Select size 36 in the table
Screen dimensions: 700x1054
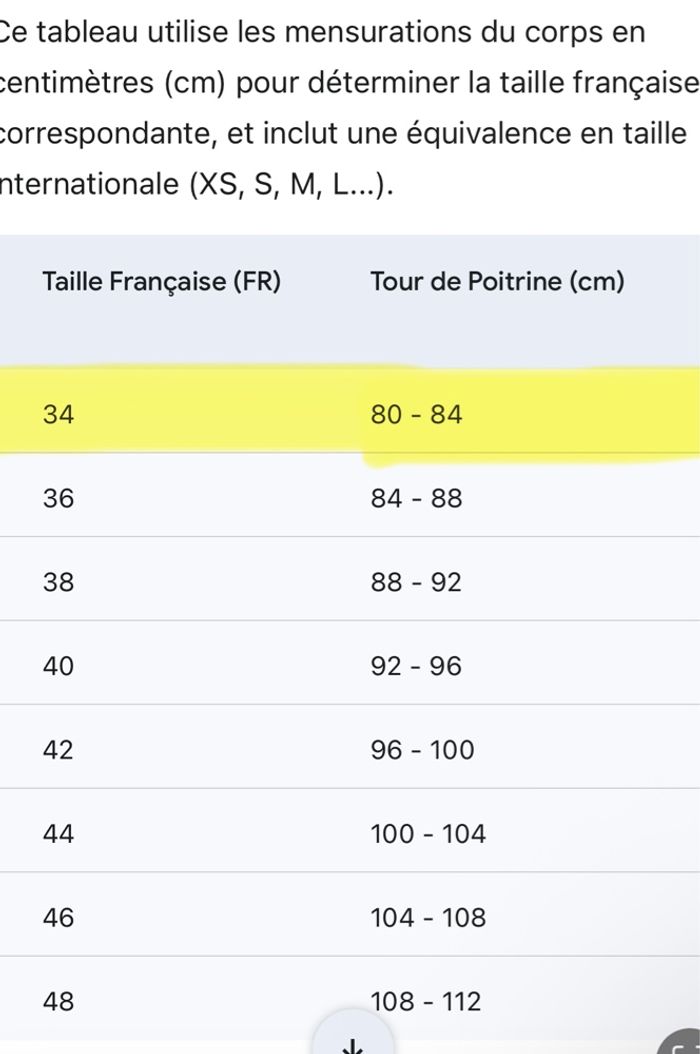pos(58,498)
